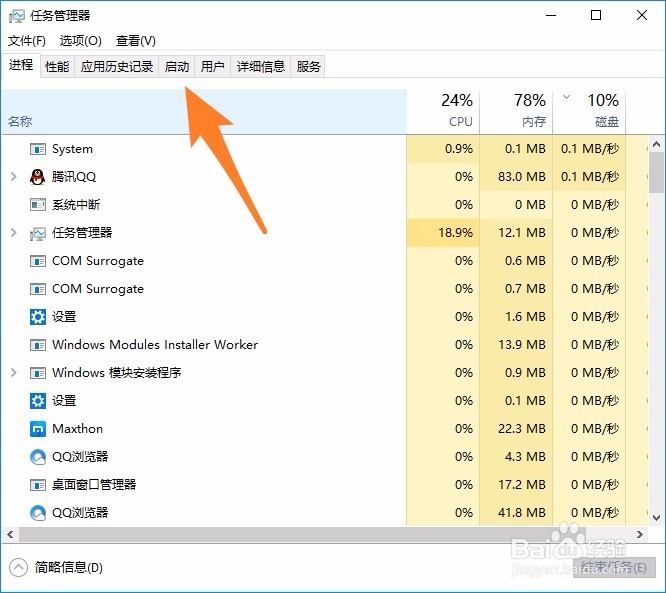Click the Windows 模块安装程序 icon
This screenshot has width=666, height=593.
click(38, 373)
